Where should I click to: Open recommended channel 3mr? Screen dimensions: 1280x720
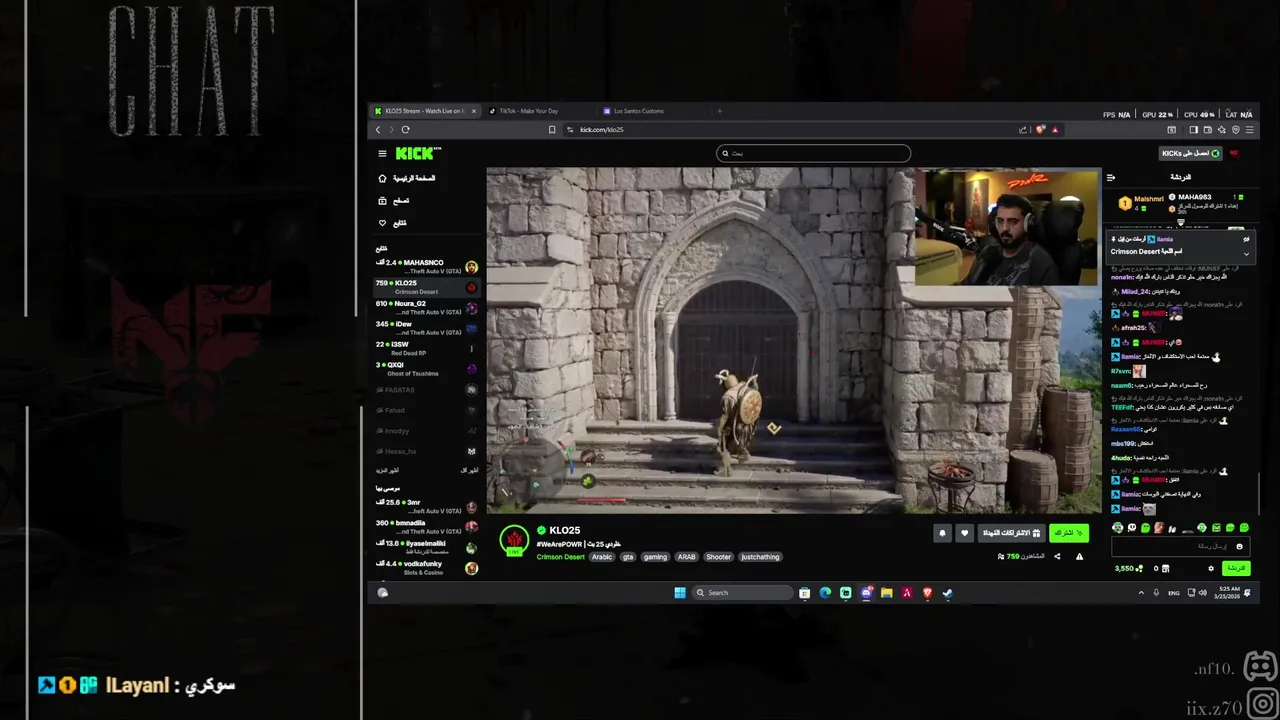[x=427, y=507]
